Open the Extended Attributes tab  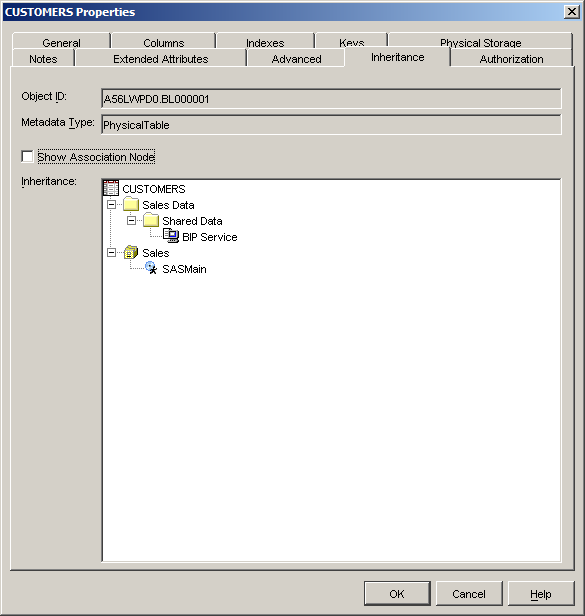coord(161,58)
